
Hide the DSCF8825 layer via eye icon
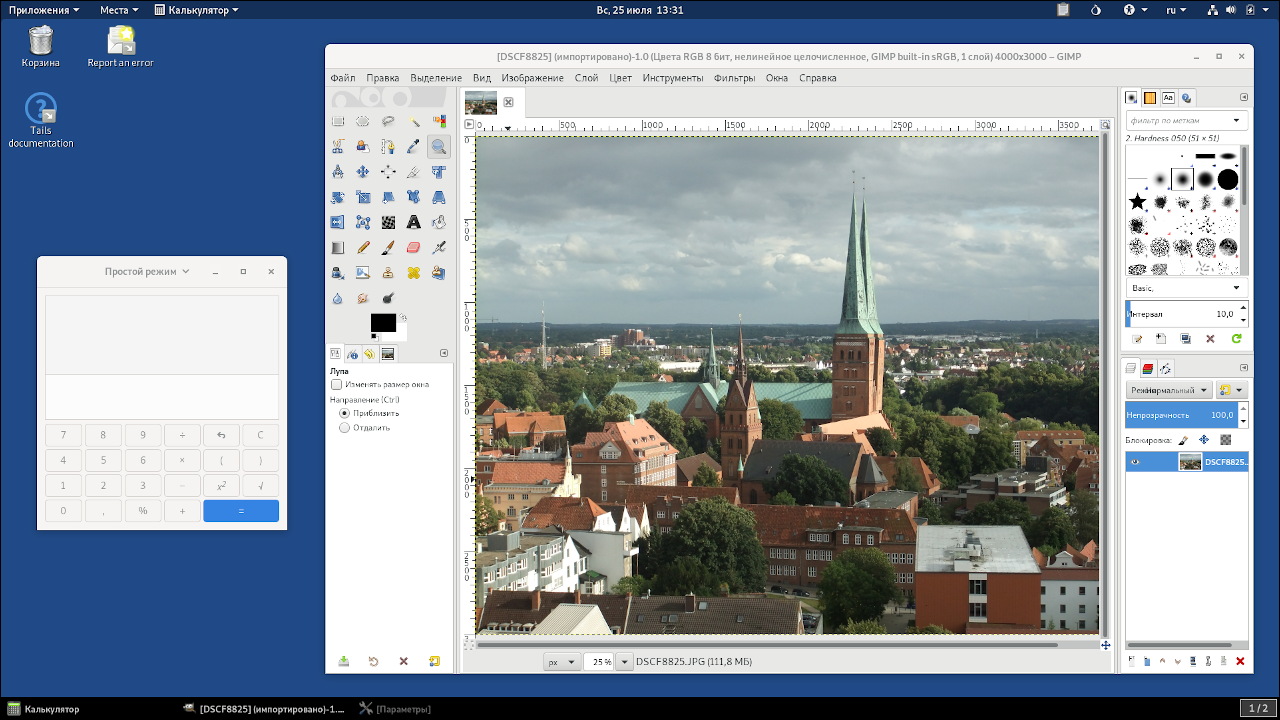tap(1134, 462)
